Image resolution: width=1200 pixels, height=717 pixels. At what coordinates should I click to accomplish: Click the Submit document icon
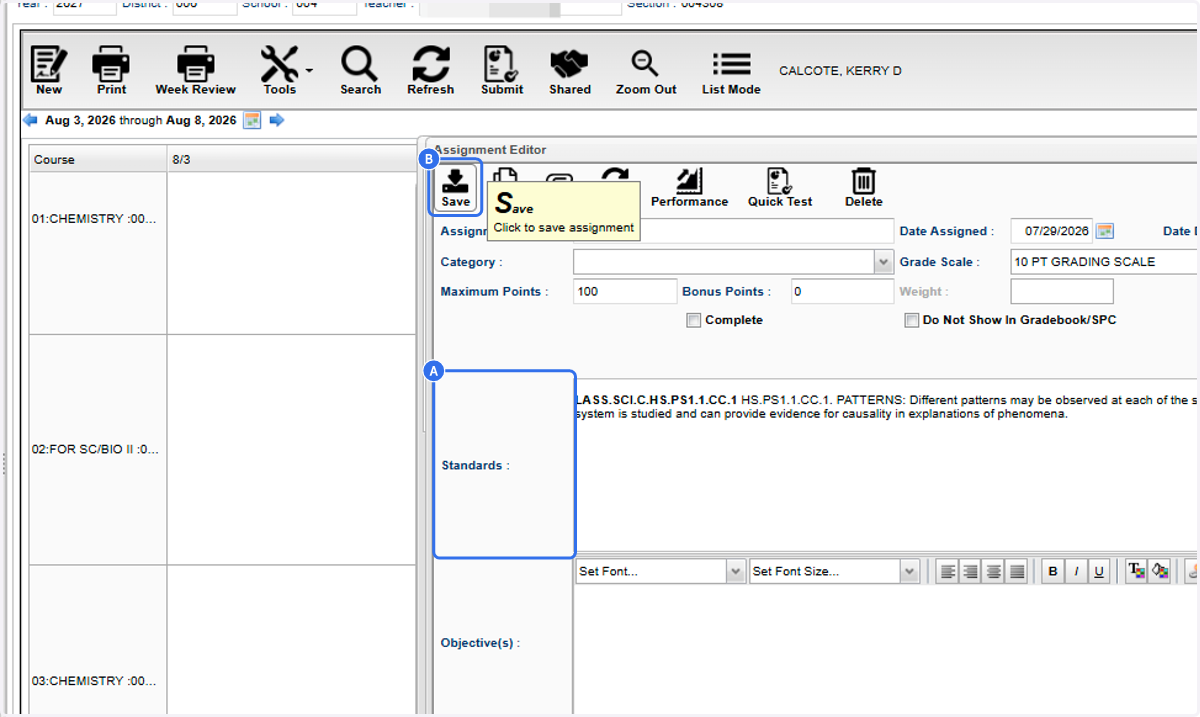click(501, 71)
